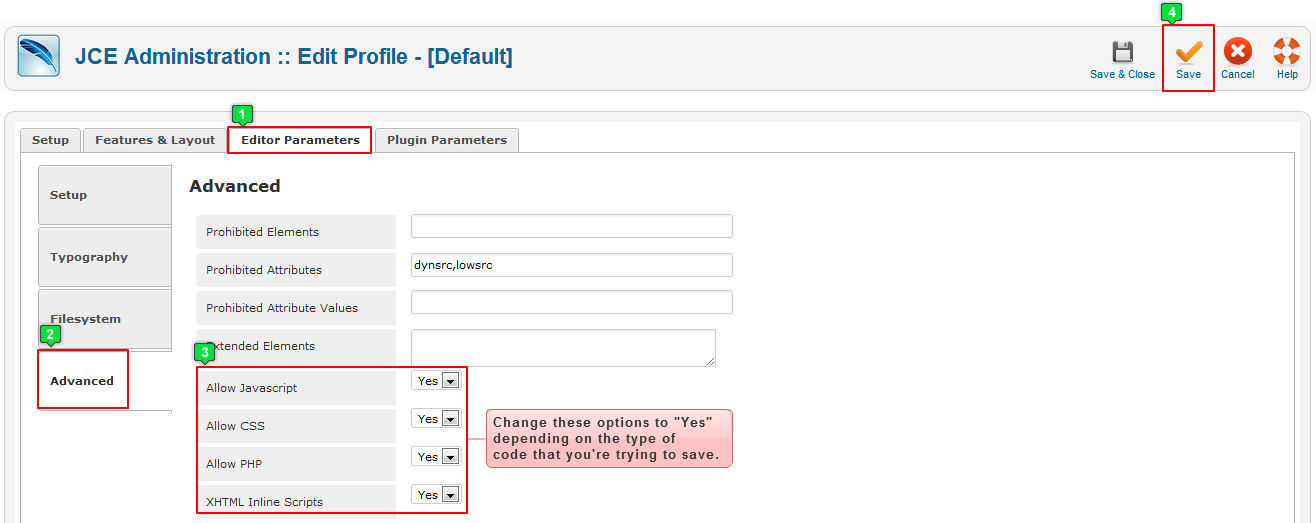This screenshot has width=1316, height=523.
Task: Open the Allow PHP dropdown
Action: 436,457
